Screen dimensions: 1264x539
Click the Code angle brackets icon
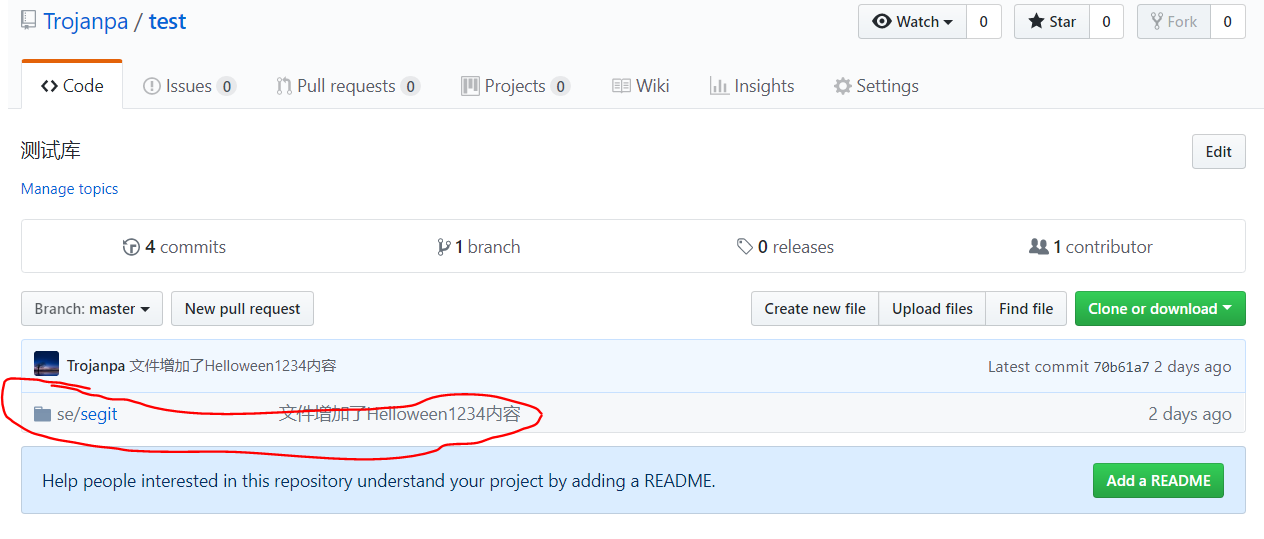pos(49,86)
